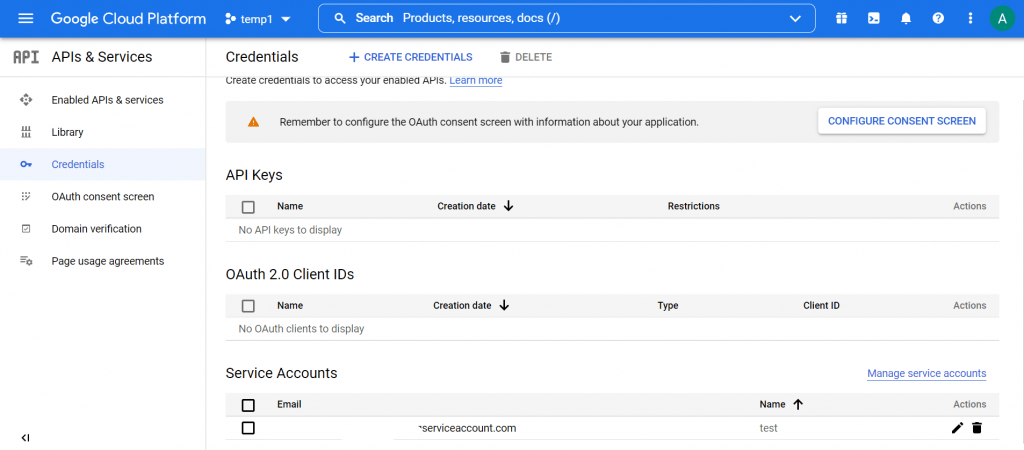Click the API logo icon in sidebar header
Viewport: 1024px width, 450px height.
pyautogui.click(x=26, y=57)
